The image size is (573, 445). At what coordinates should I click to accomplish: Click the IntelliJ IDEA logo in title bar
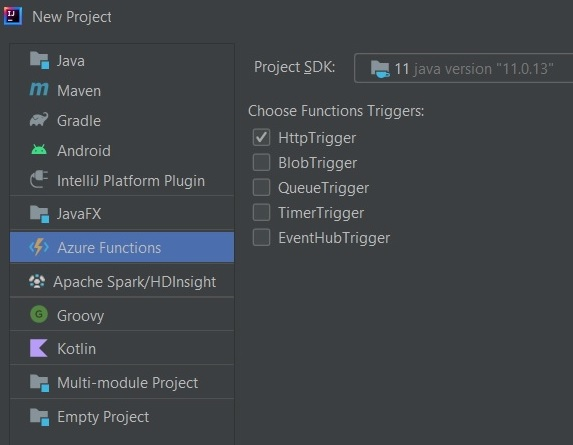point(12,16)
